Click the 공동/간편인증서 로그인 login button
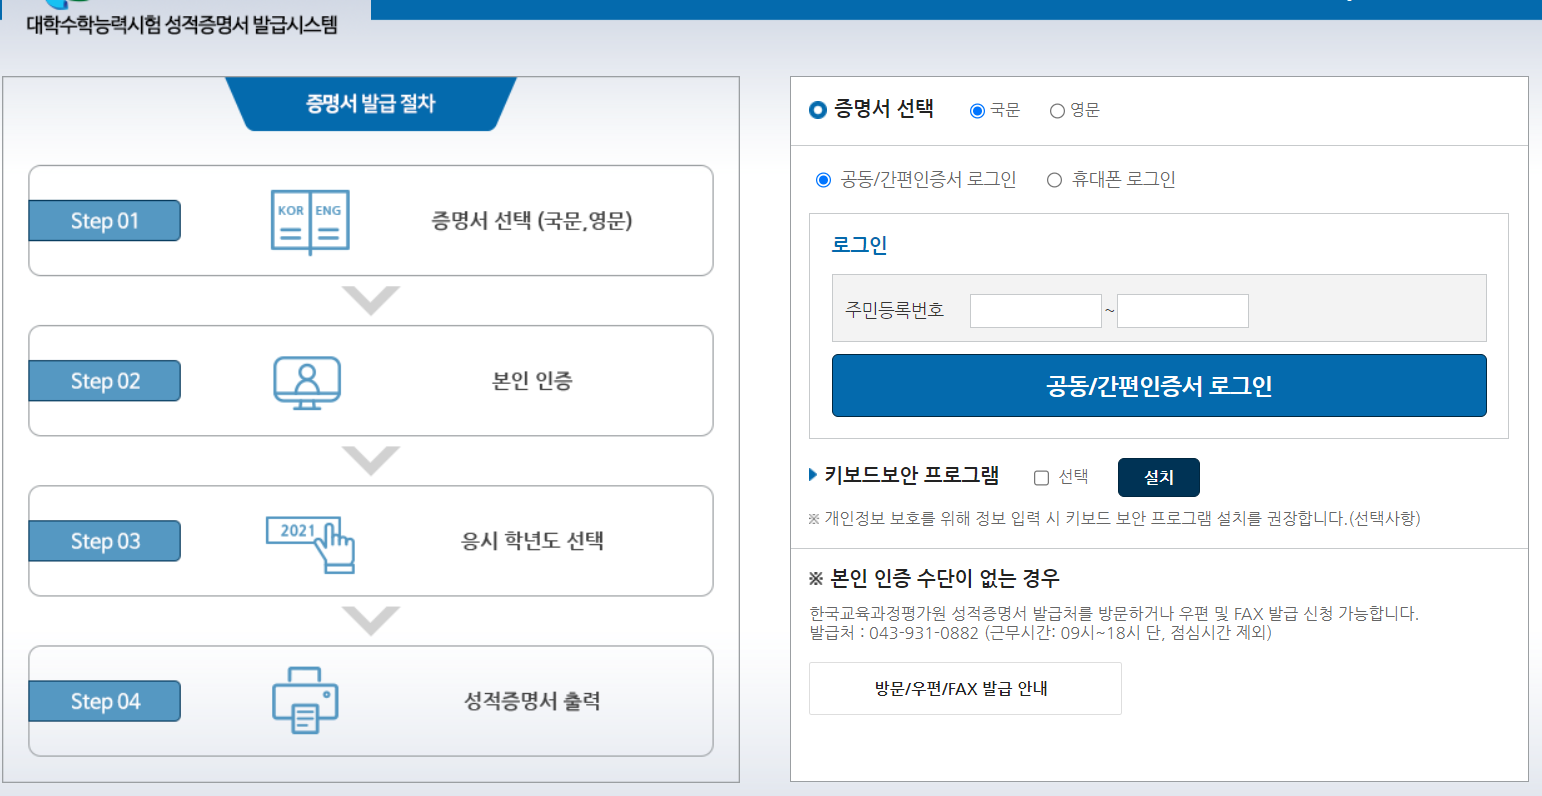Viewport: 1542px width, 796px height. click(1159, 385)
